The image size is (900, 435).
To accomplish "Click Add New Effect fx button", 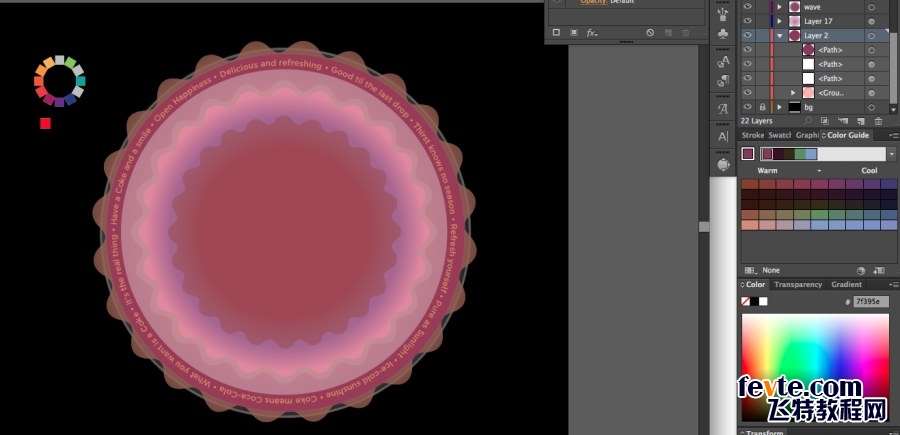I will [x=591, y=33].
